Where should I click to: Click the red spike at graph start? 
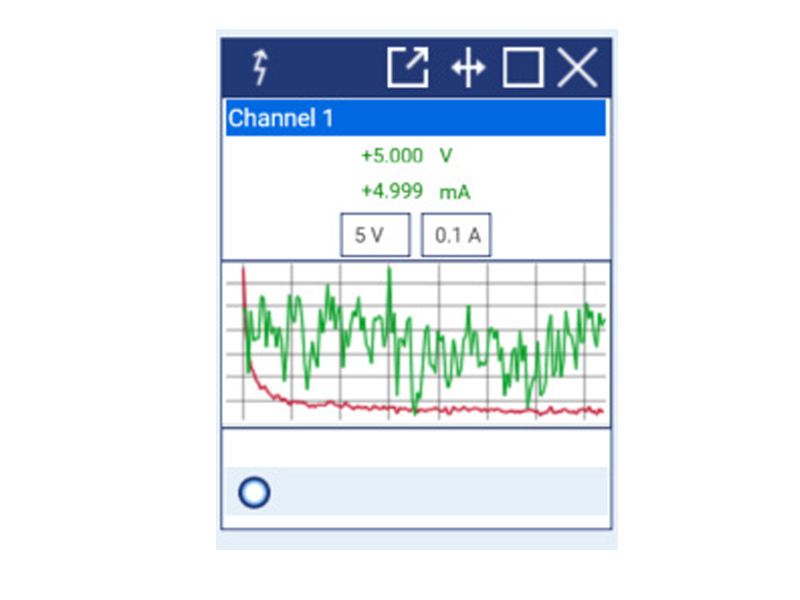coord(244,290)
